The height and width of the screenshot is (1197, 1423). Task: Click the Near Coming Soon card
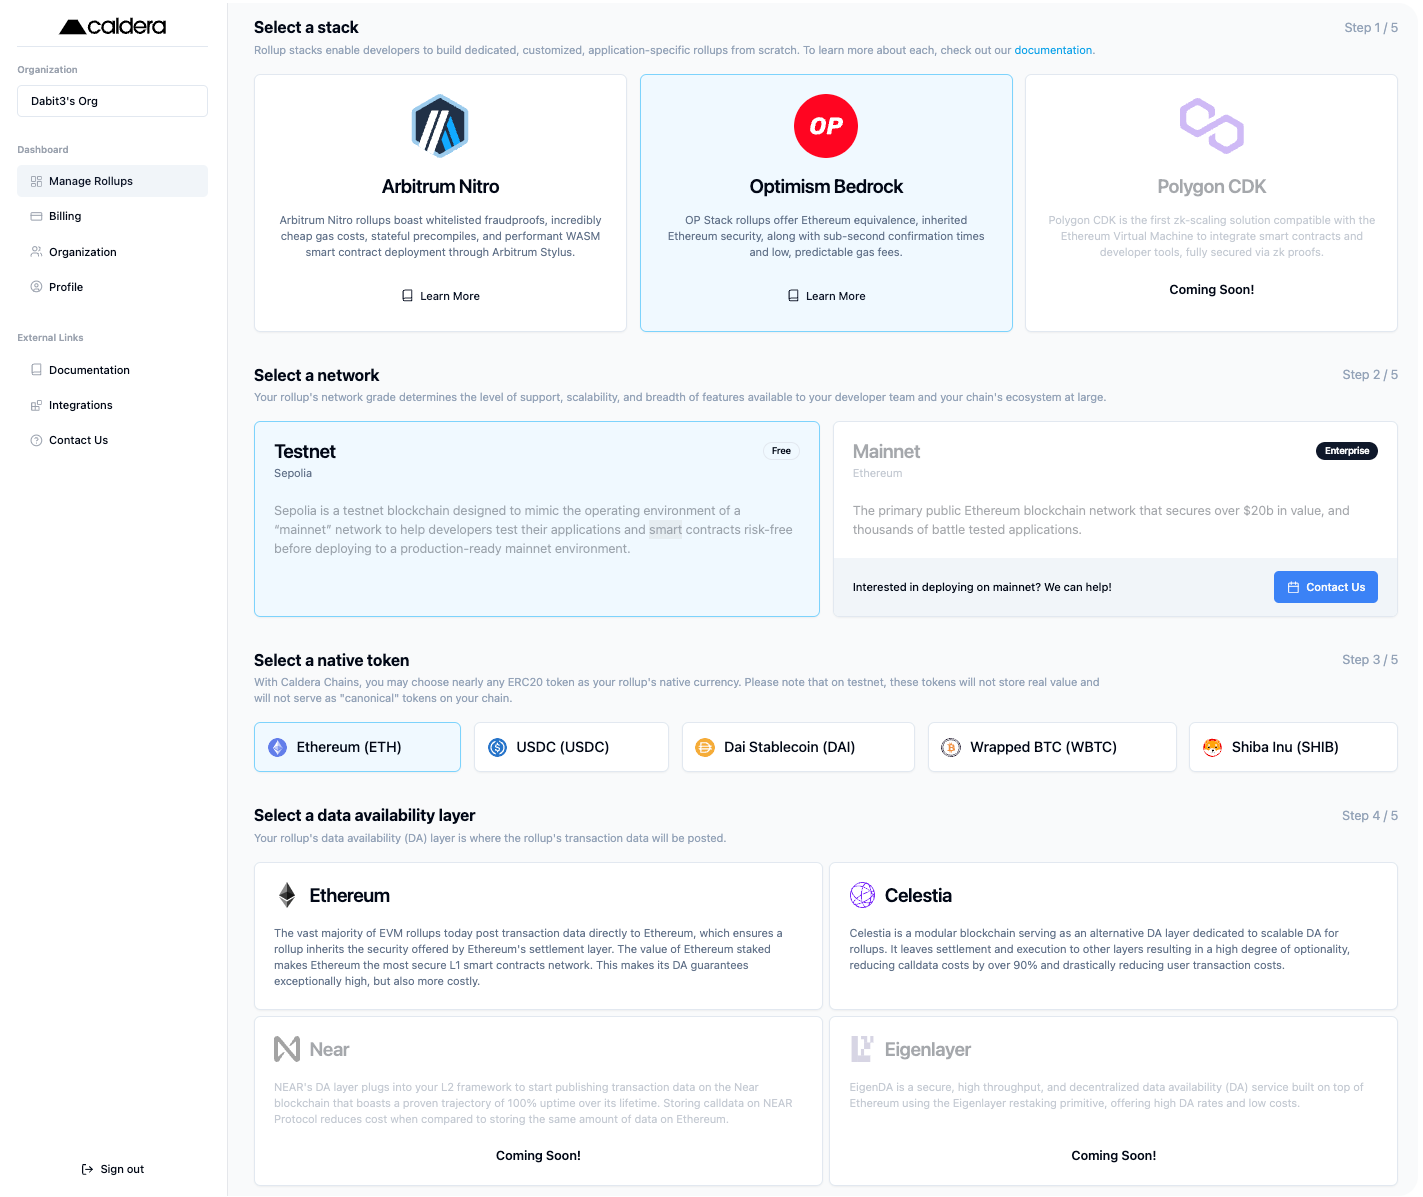coord(538,1101)
